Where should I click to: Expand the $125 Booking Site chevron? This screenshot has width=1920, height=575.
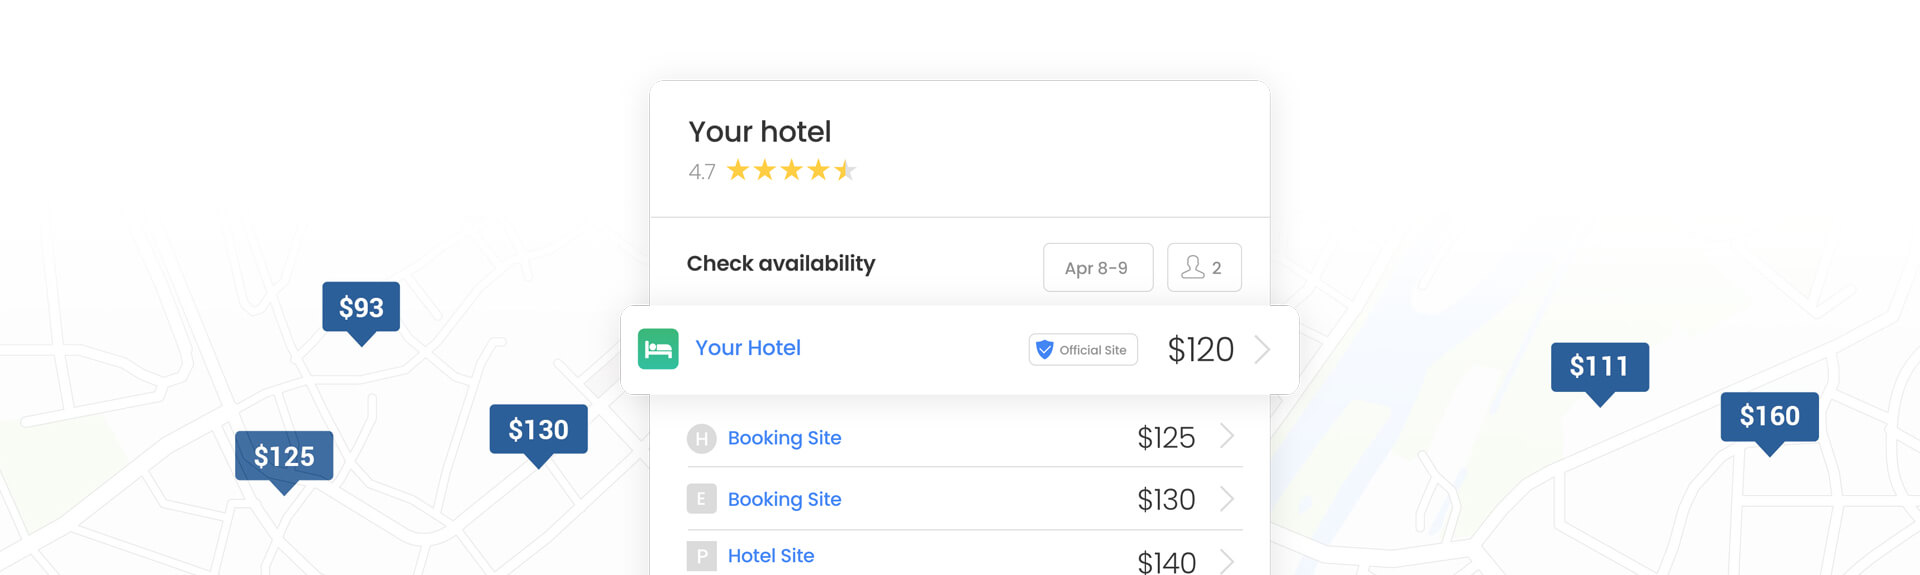[x=1227, y=437]
